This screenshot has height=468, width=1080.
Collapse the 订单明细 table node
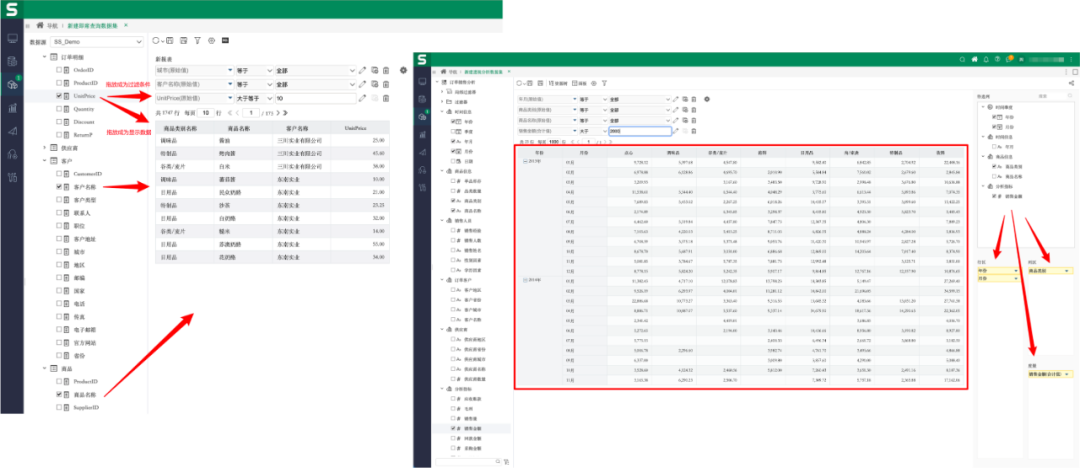tap(45, 57)
